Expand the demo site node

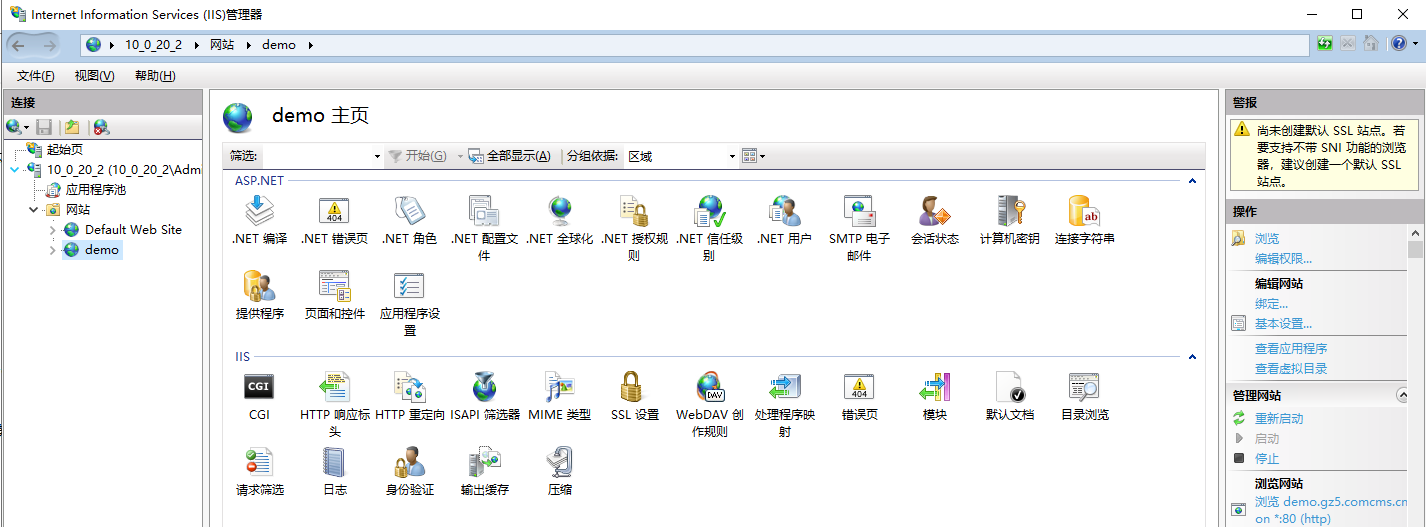52,250
